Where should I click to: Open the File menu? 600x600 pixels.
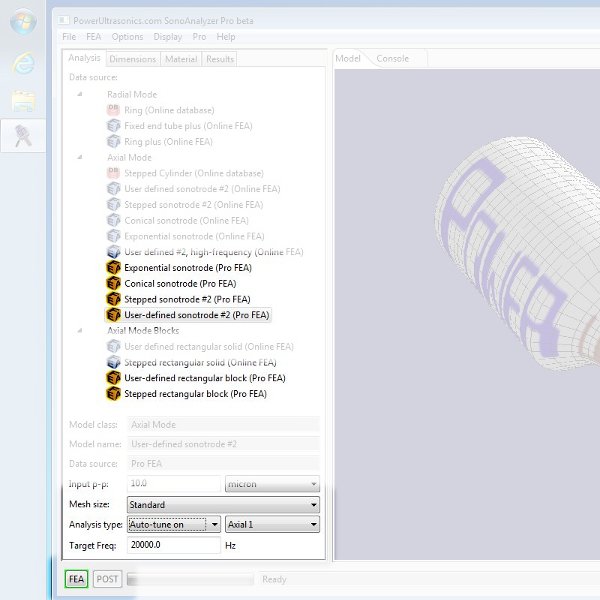point(69,37)
